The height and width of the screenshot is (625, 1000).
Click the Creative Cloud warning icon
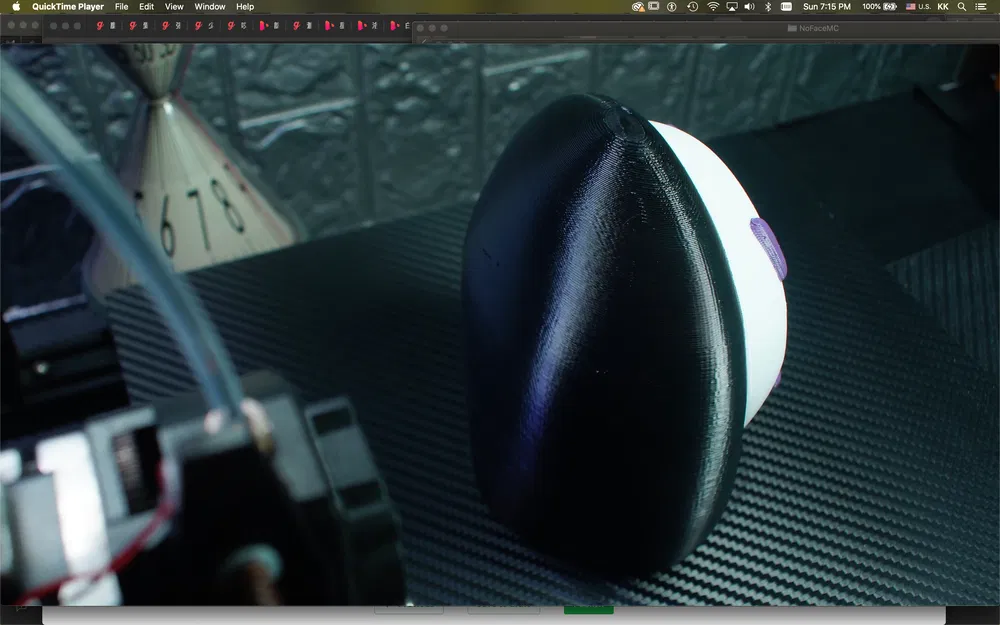638,6
